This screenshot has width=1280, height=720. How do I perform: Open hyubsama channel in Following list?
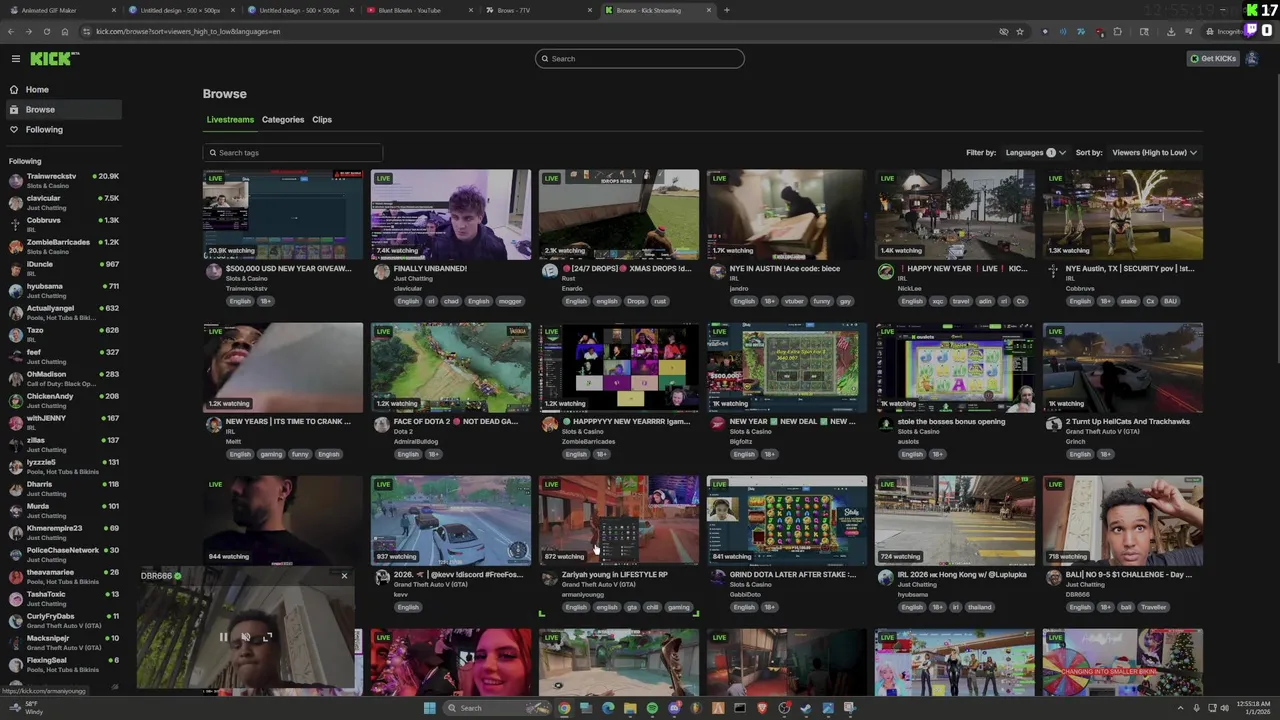[64, 290]
